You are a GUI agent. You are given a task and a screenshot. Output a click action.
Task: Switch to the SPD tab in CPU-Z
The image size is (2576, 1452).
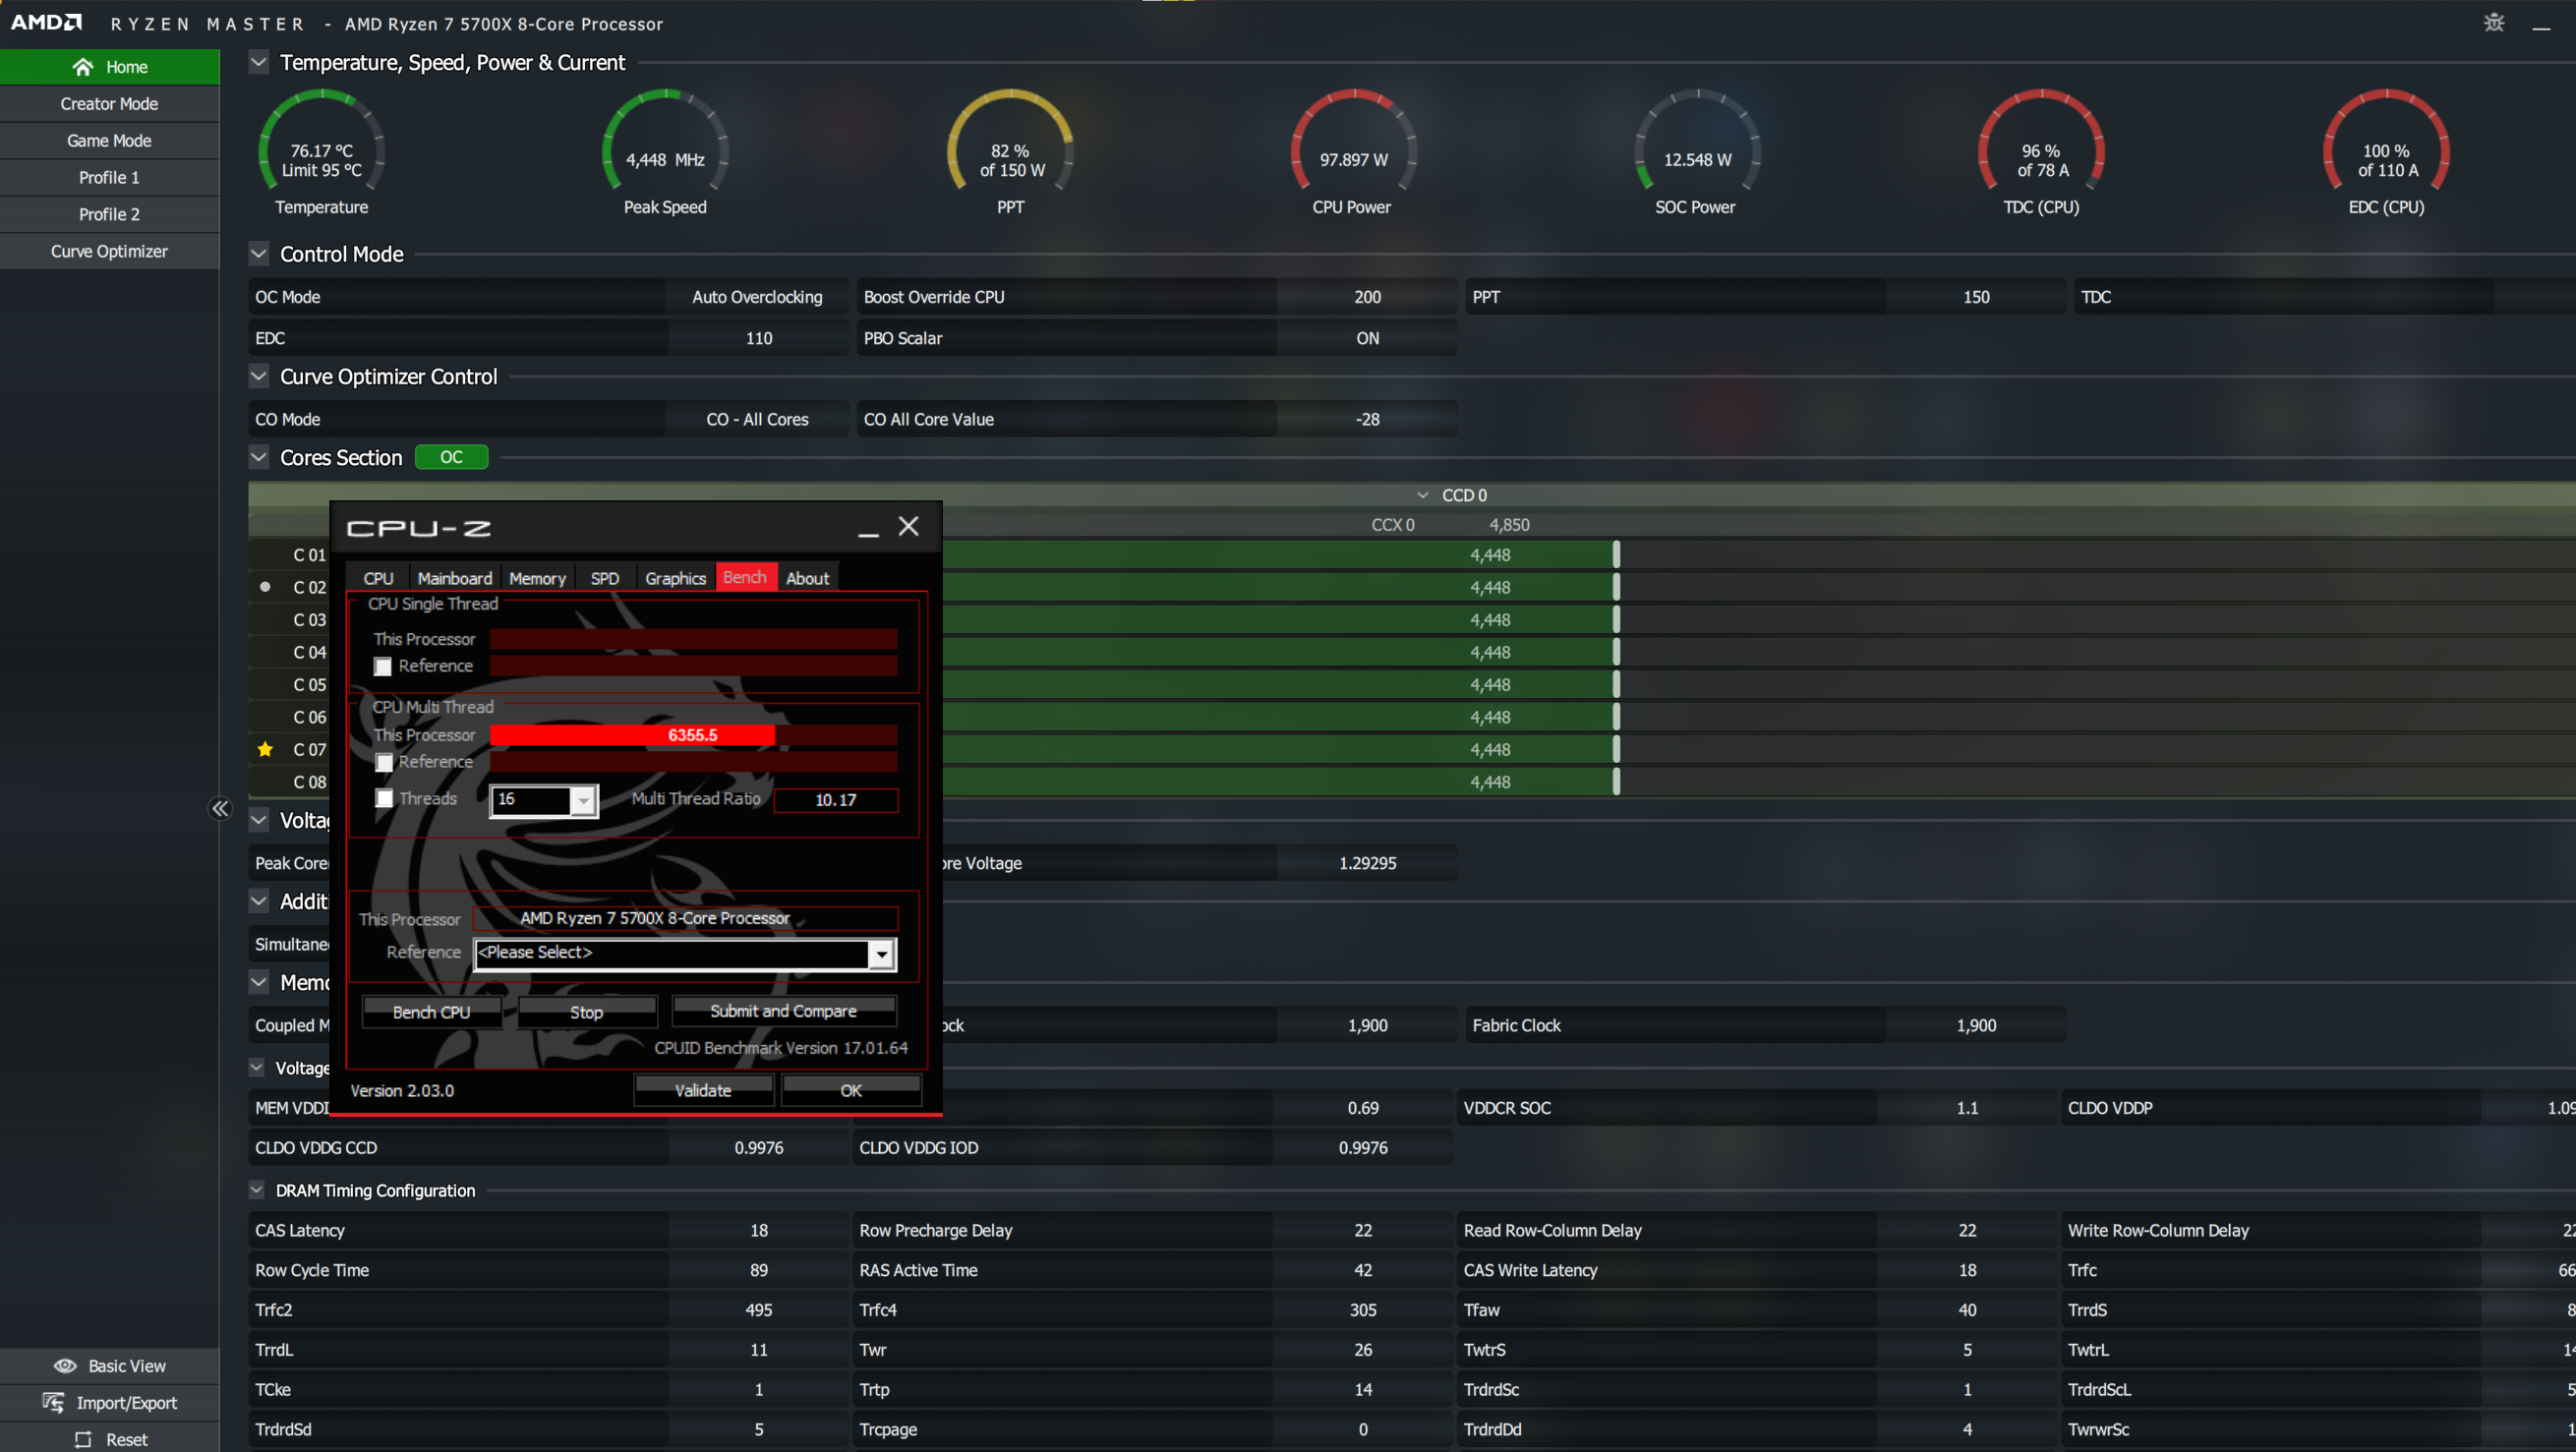point(604,578)
